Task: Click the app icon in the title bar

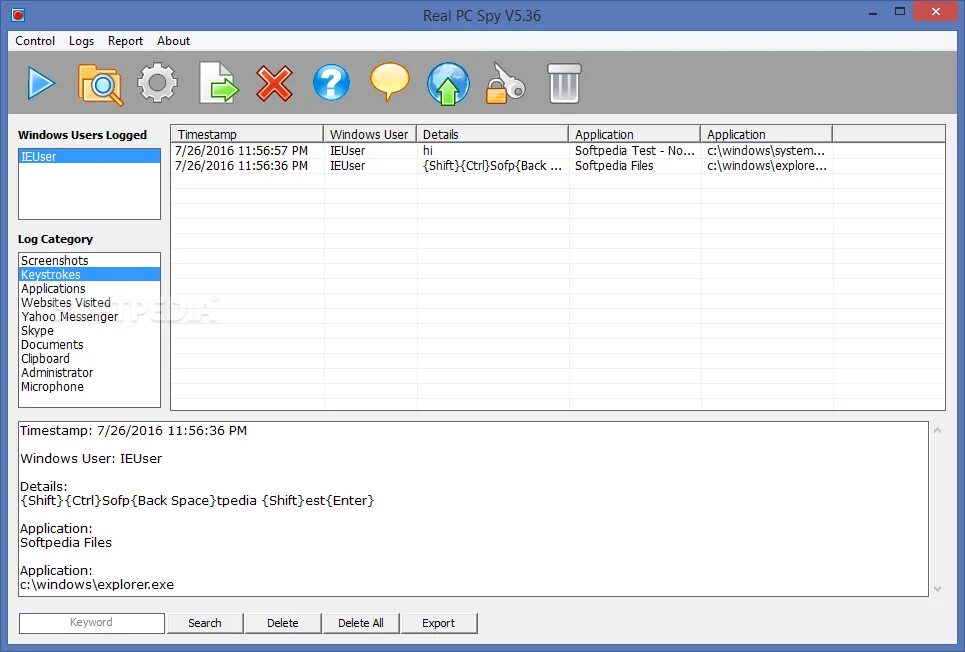Action: click(18, 15)
